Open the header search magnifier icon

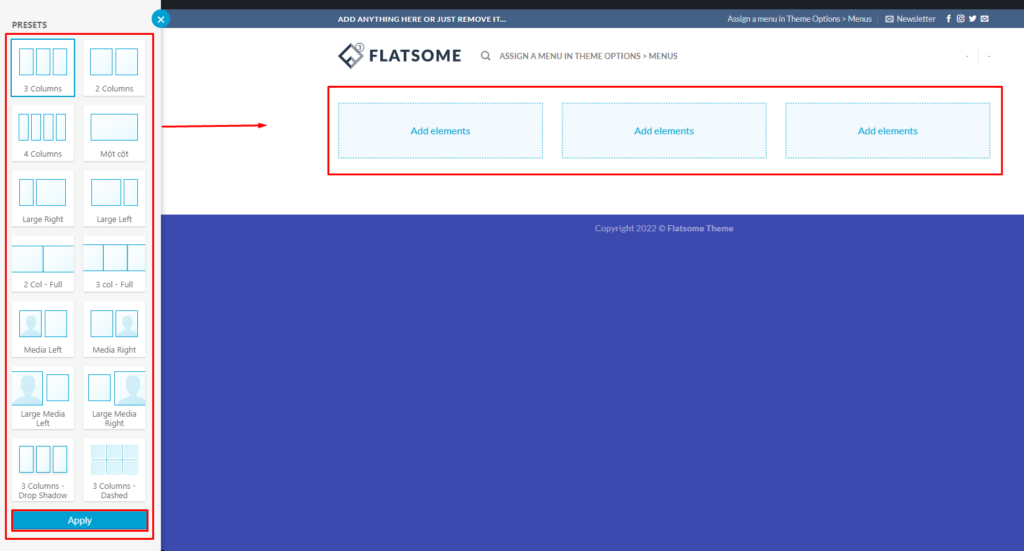[486, 56]
